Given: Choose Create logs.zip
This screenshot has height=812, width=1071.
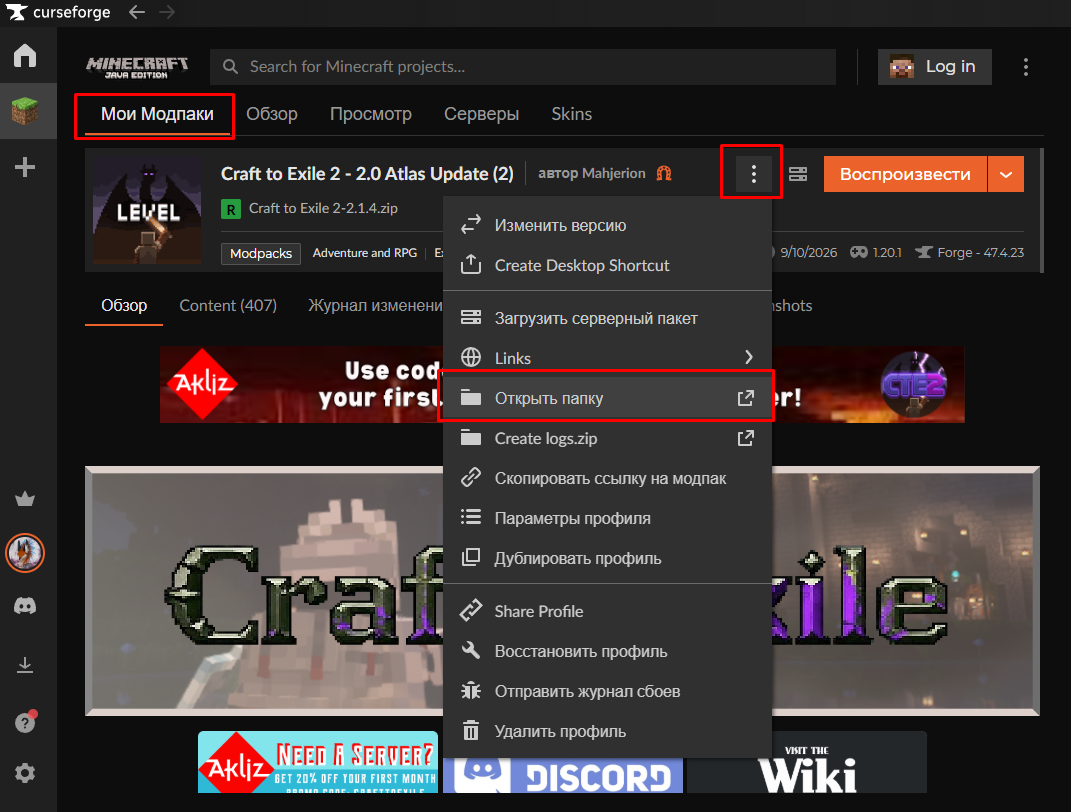Looking at the screenshot, I should 607,438.
